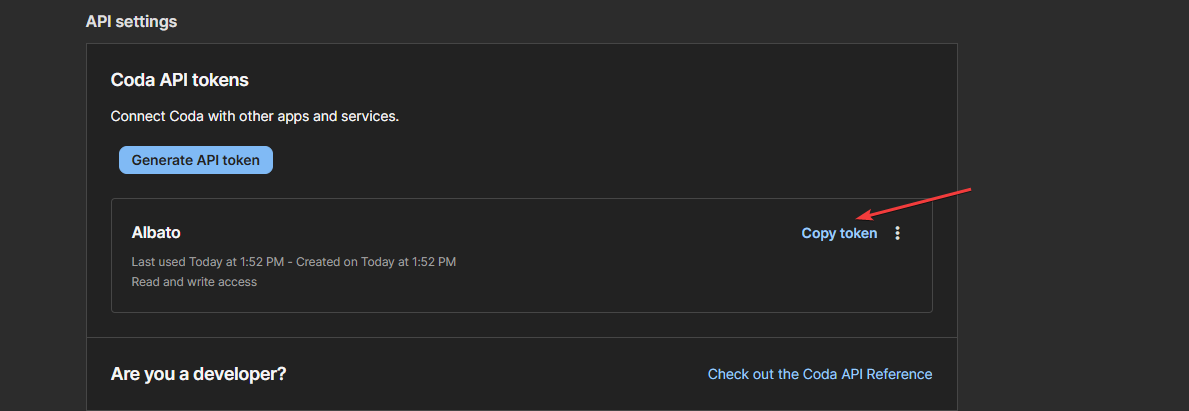Click the red arrow annotation tail
The height and width of the screenshot is (411, 1189).
point(968,190)
